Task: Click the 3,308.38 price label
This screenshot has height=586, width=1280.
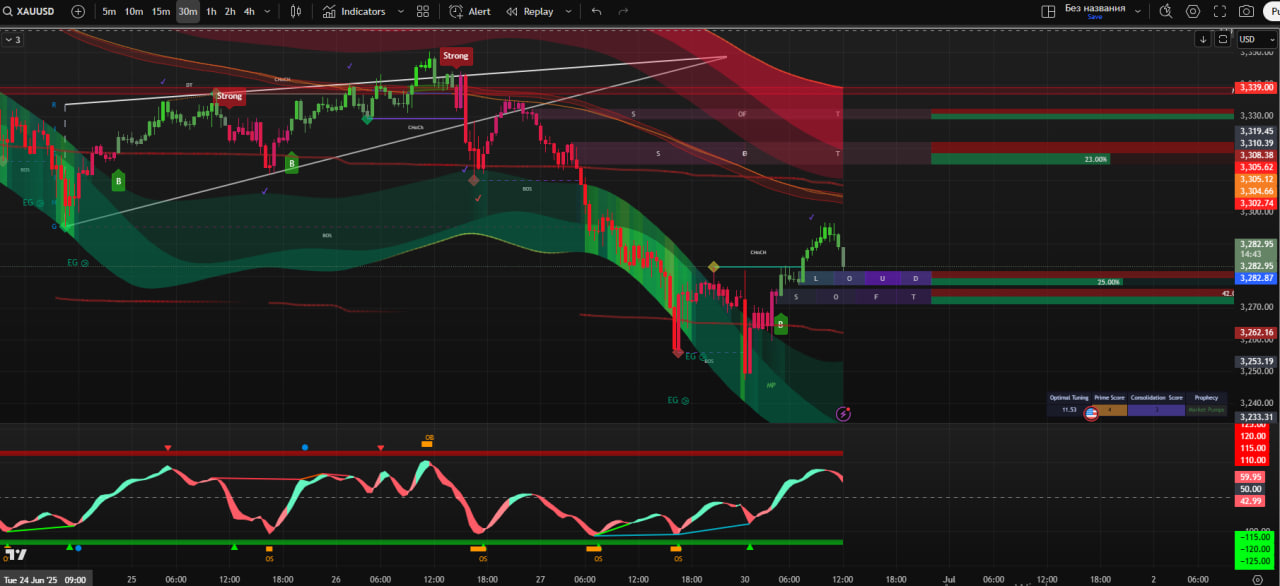Action: click(1257, 155)
